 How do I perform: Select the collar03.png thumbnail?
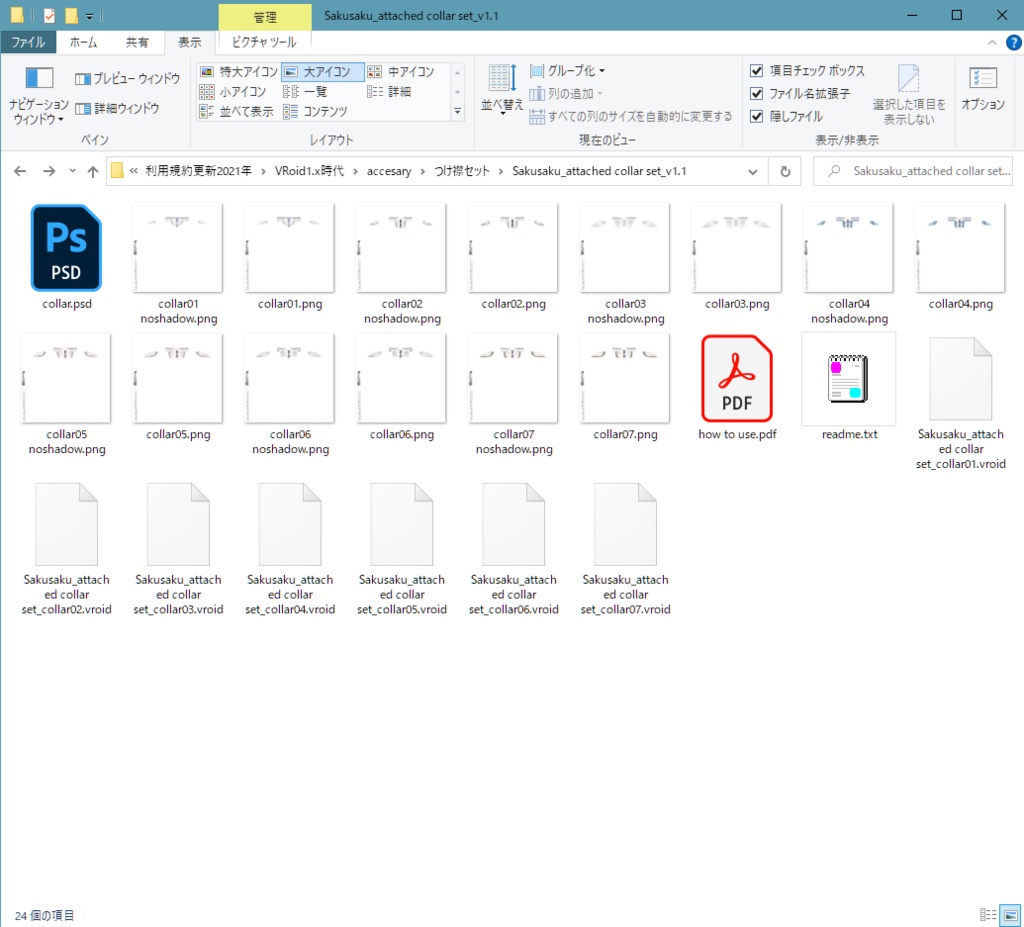(737, 248)
